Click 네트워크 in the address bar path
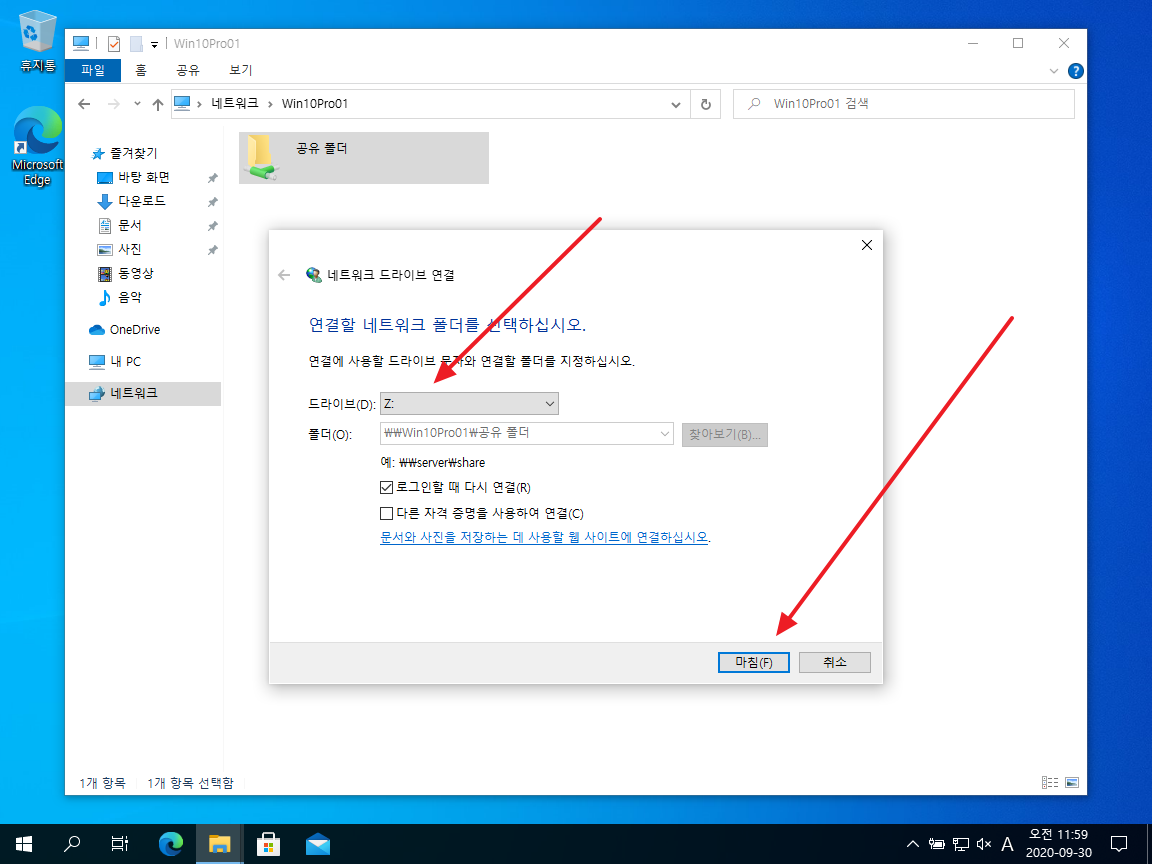The width and height of the screenshot is (1152, 864). [x=235, y=104]
